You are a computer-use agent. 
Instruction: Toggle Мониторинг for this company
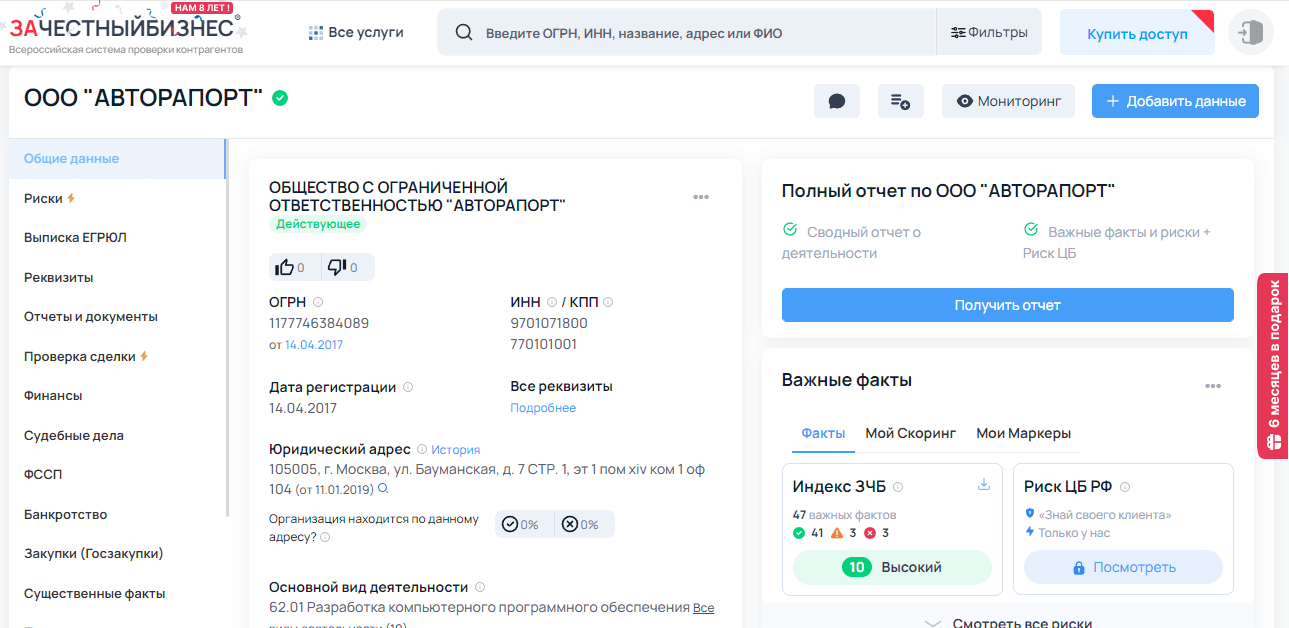pos(1008,101)
